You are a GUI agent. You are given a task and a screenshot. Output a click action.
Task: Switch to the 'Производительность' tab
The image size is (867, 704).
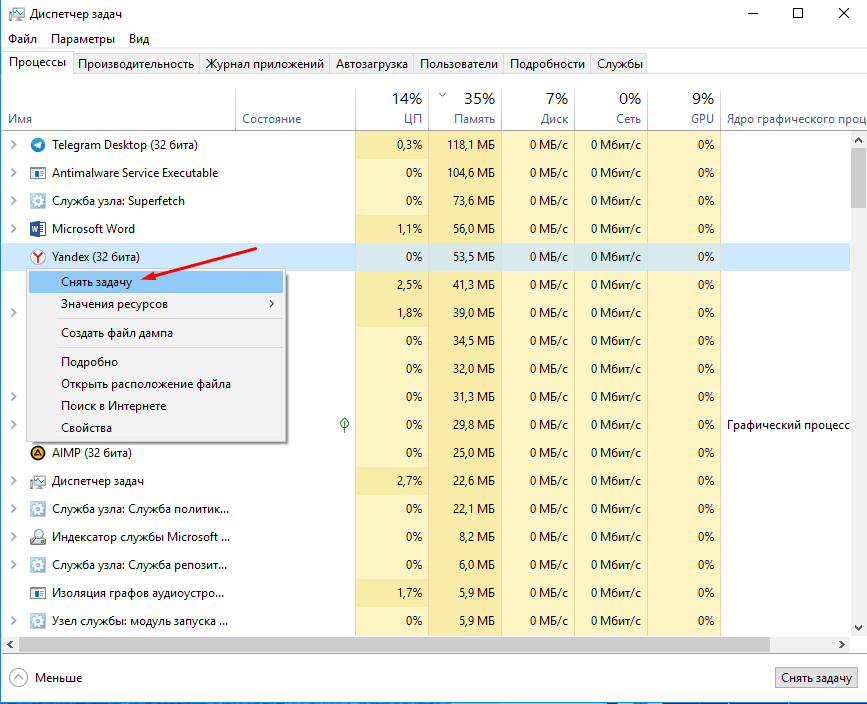[x=135, y=64]
